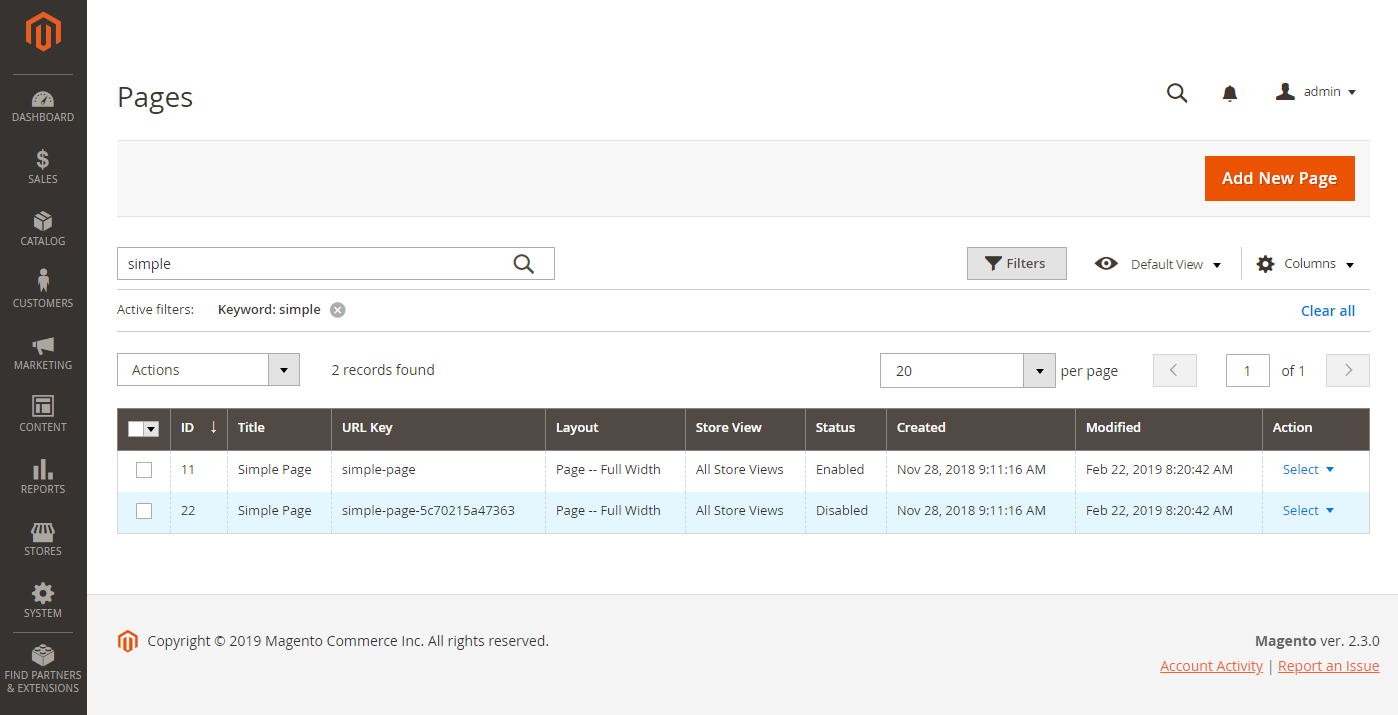Sort by the Status column header
Screen dimensions: 1398x715
(x=846, y=428)
